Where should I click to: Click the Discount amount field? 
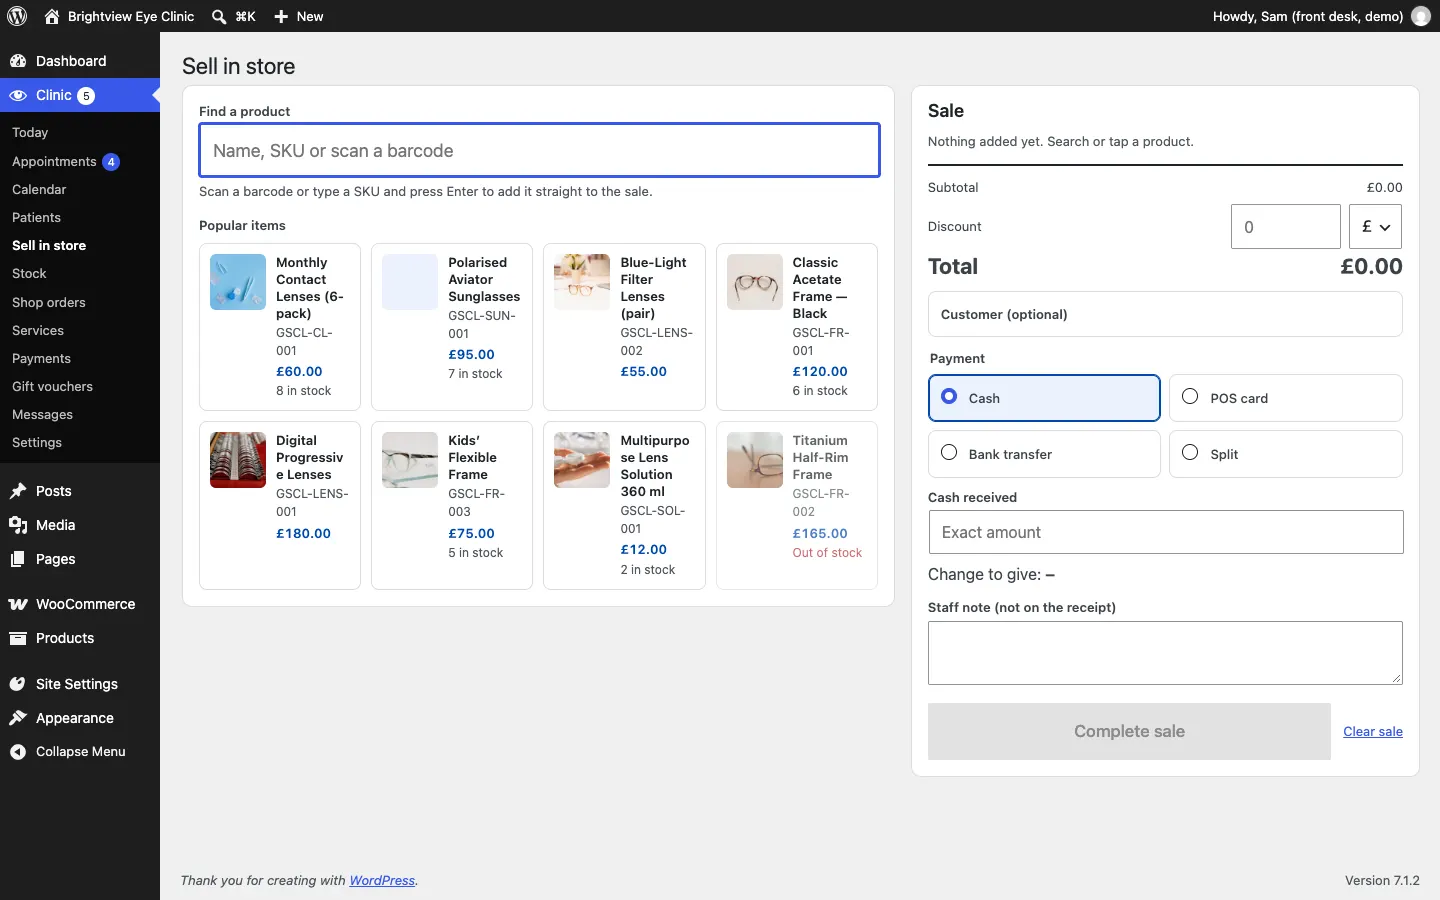tap(1286, 227)
